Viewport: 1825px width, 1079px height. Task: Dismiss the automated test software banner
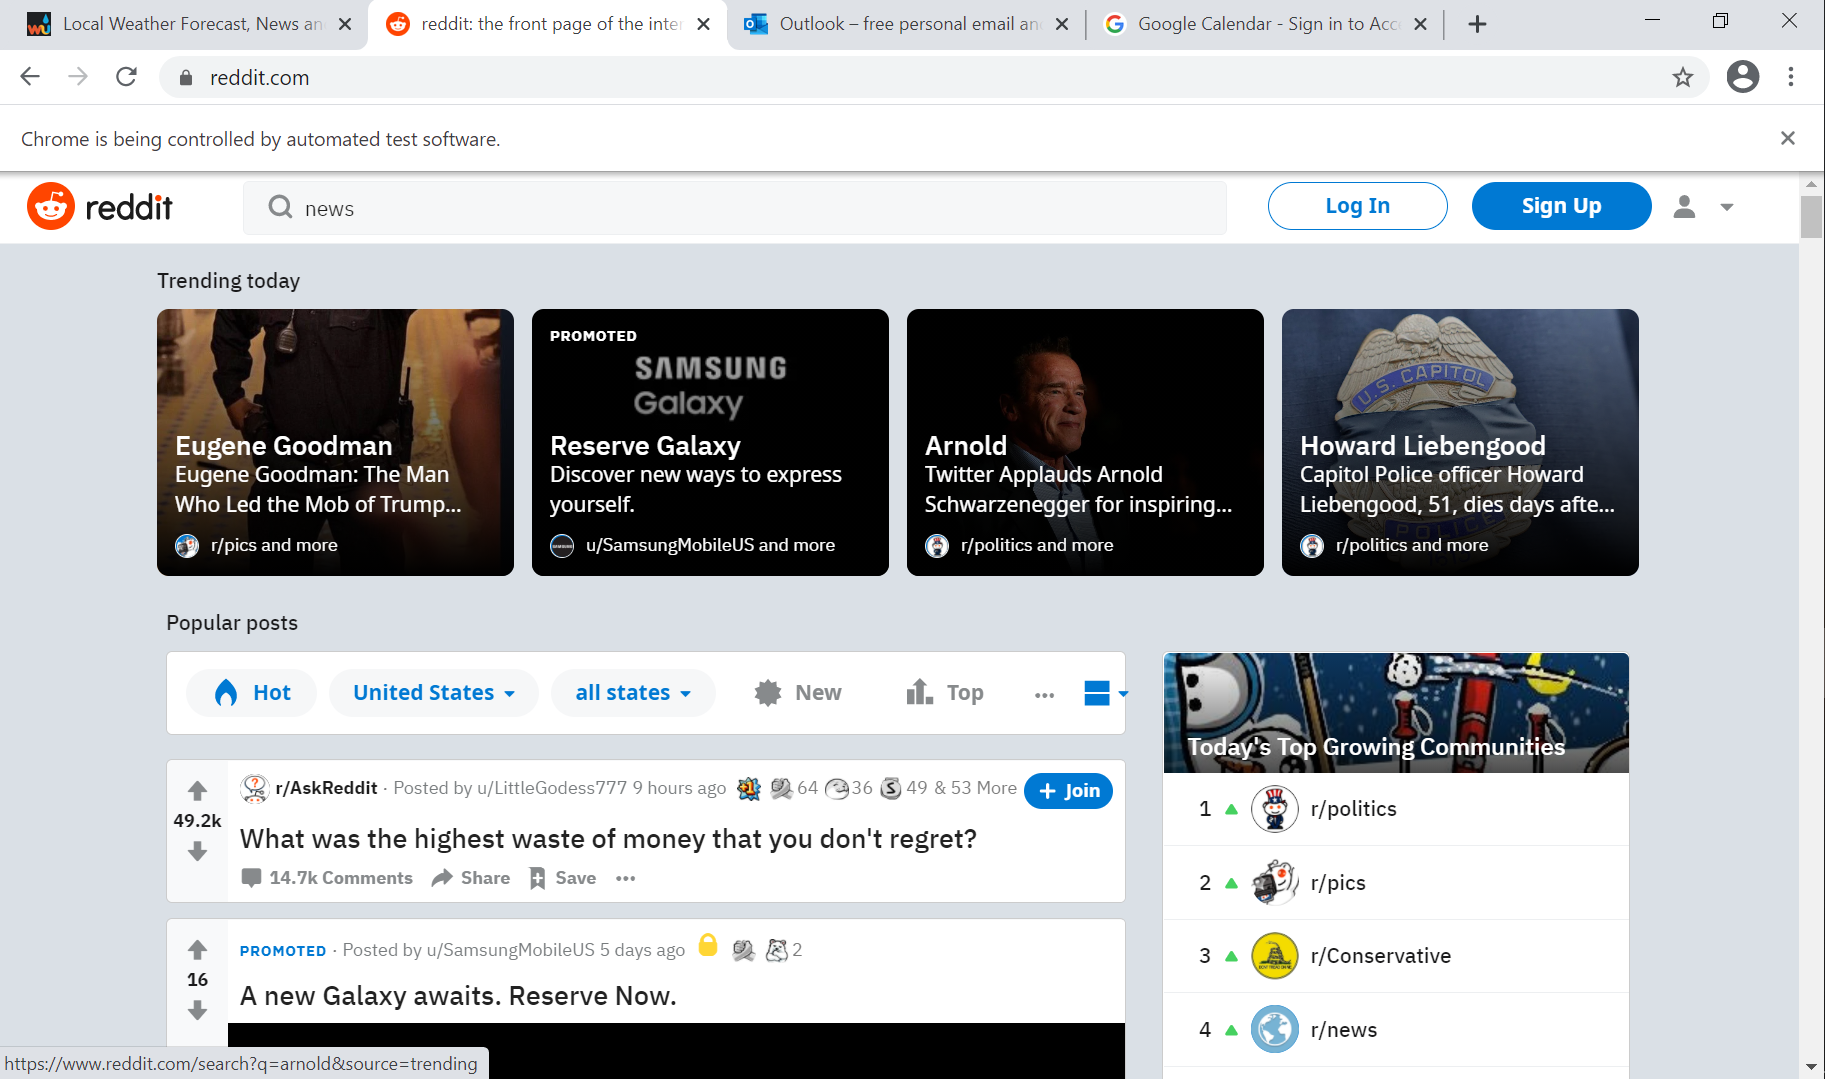[x=1788, y=138]
